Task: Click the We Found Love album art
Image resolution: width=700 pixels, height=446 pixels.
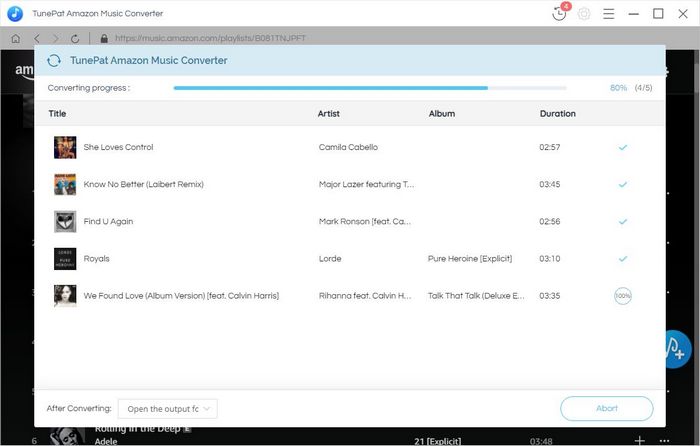Action: click(65, 296)
